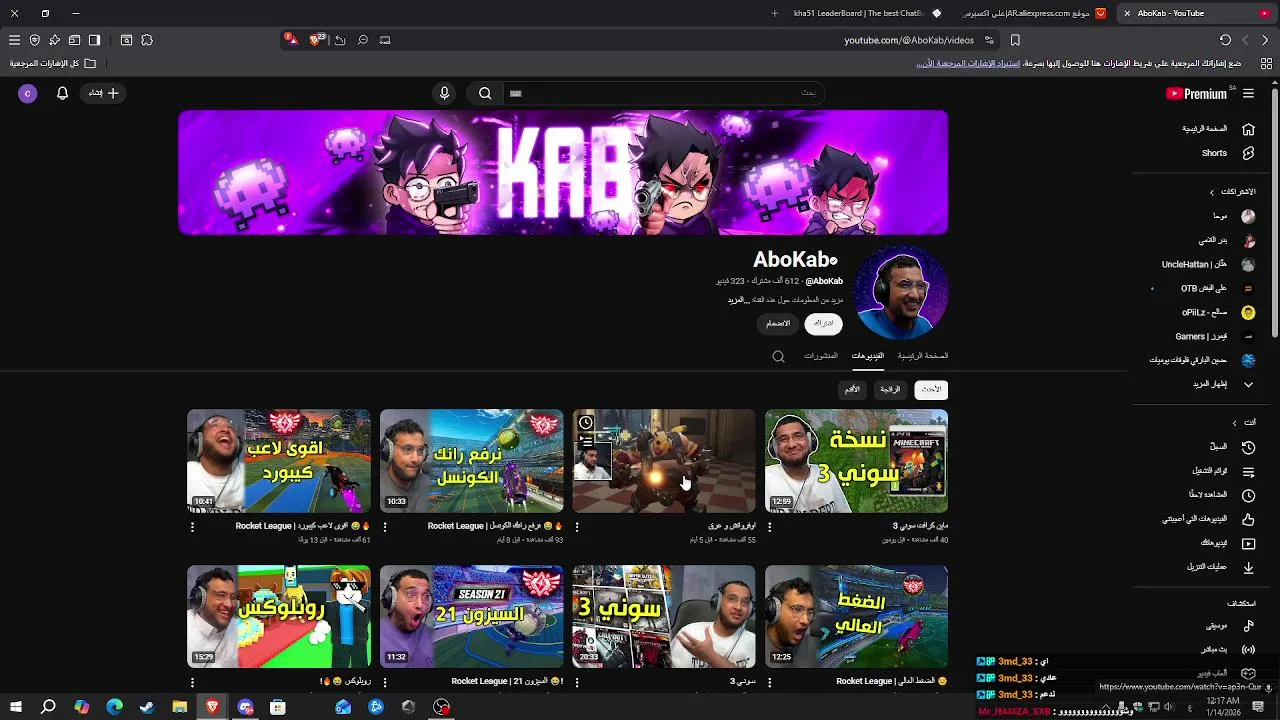Toggle the YouTube guide hamburger menu
Image resolution: width=1280 pixels, height=720 pixels.
[x=1248, y=93]
